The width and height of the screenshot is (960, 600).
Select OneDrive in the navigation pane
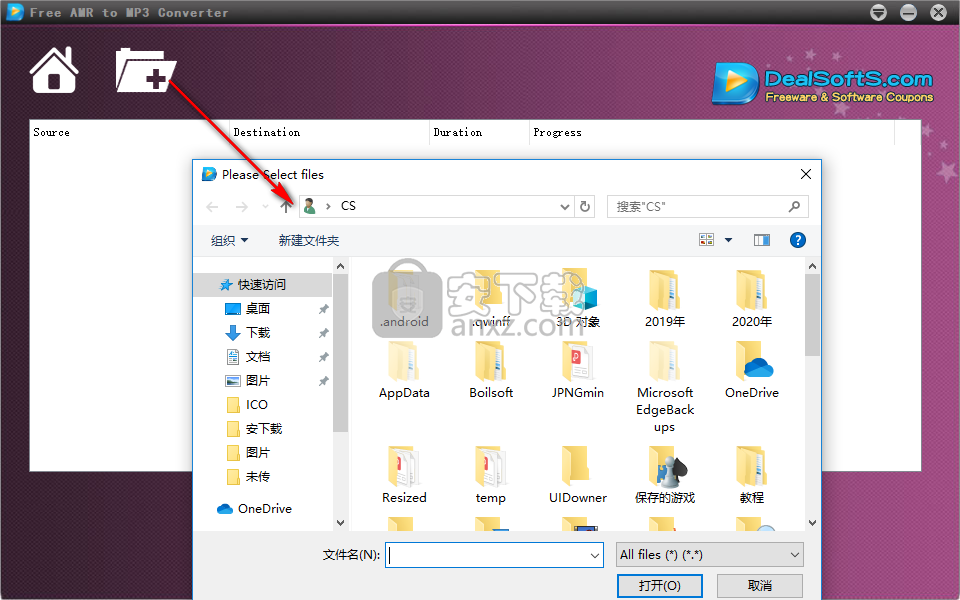264,508
